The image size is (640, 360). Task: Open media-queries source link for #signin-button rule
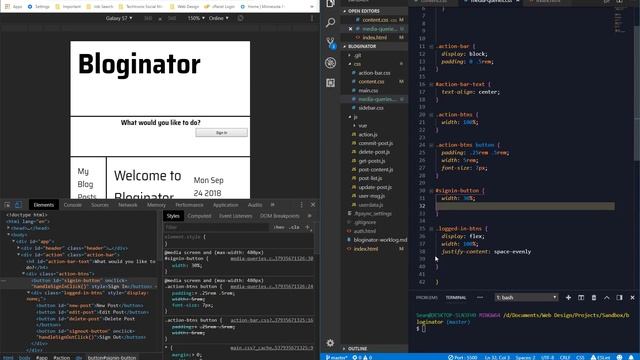271,259
